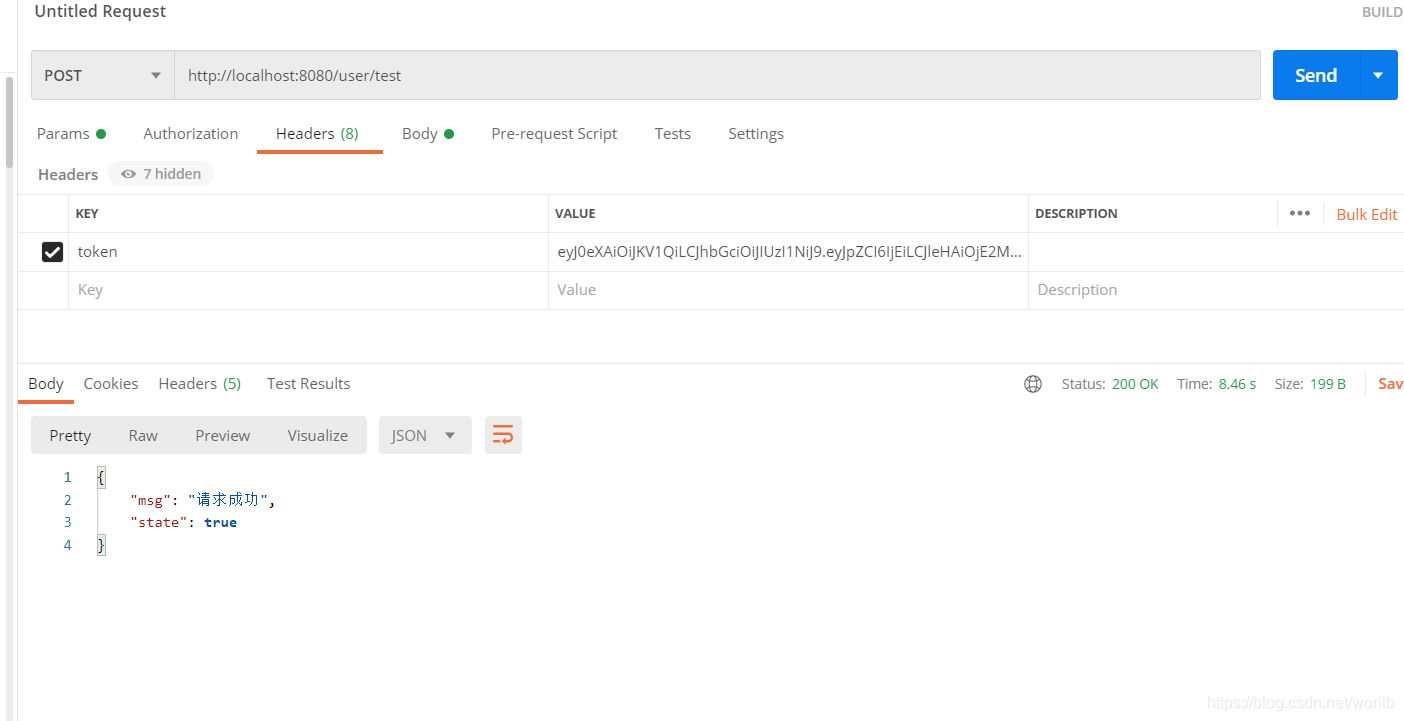This screenshot has height=721, width=1404.
Task: Switch to the Visualize response view
Action: [x=318, y=435]
